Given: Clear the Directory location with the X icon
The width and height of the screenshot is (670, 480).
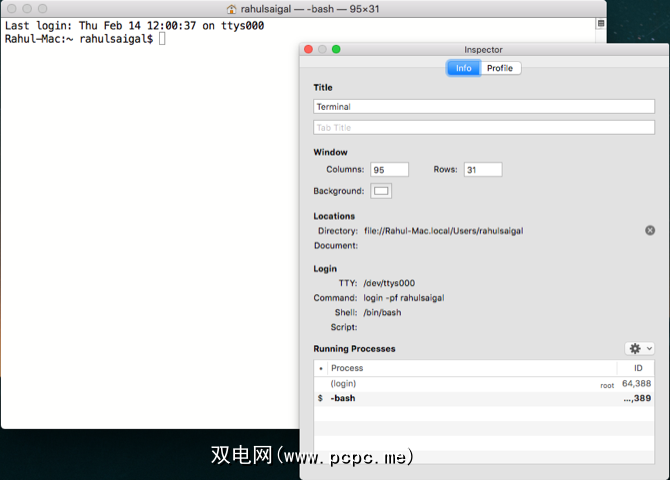Looking at the screenshot, I should (x=650, y=231).
